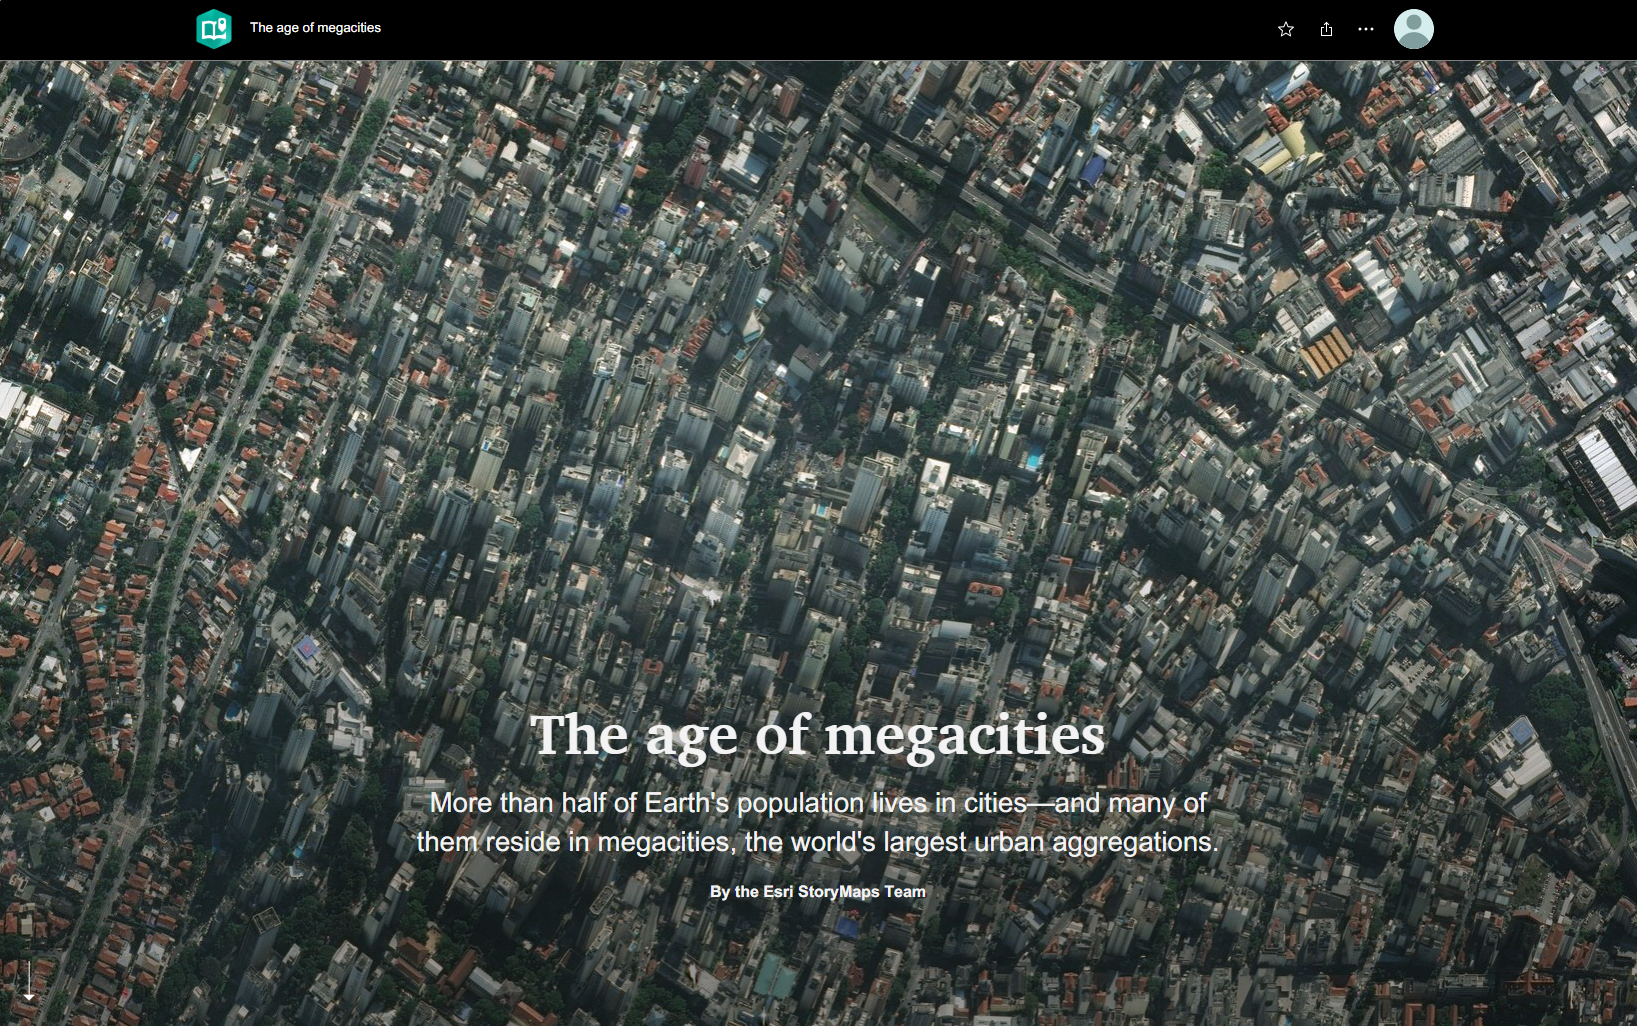Click the scroll-down arrow on the cover
This screenshot has width=1637, height=1026.
[29, 981]
